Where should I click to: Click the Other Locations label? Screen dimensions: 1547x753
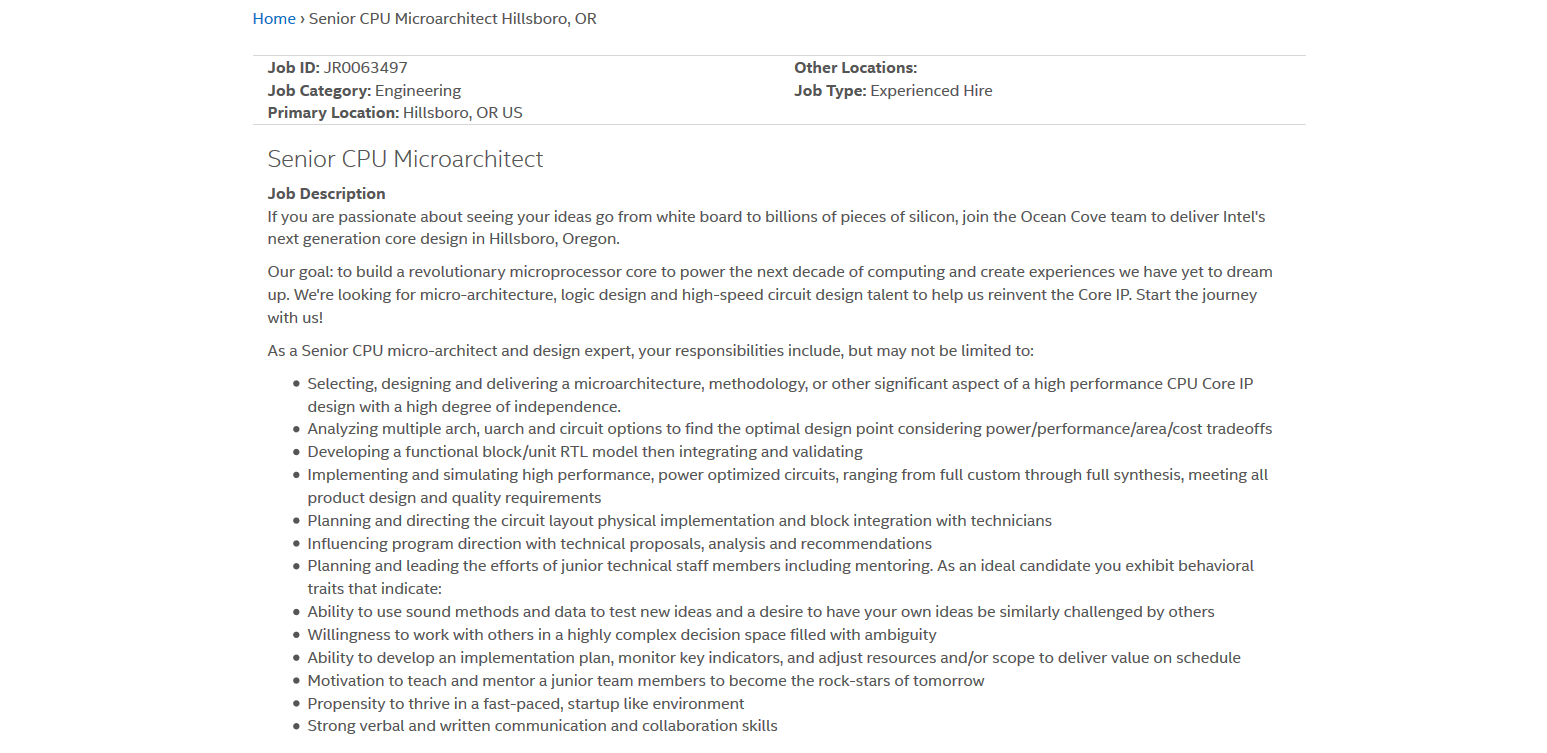point(855,68)
